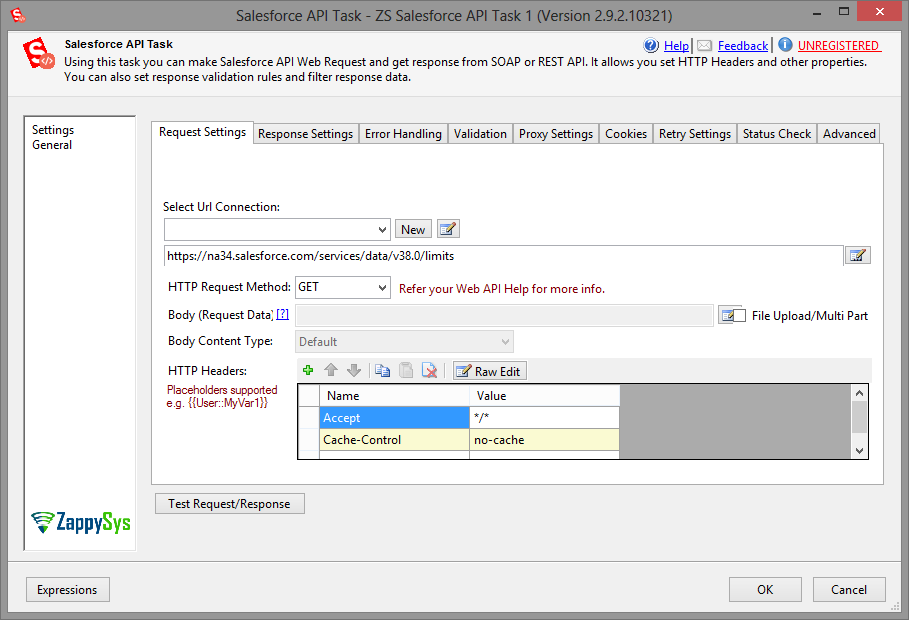Move header up with up arrow icon
Viewport: 909px width, 620px height.
pos(331,371)
